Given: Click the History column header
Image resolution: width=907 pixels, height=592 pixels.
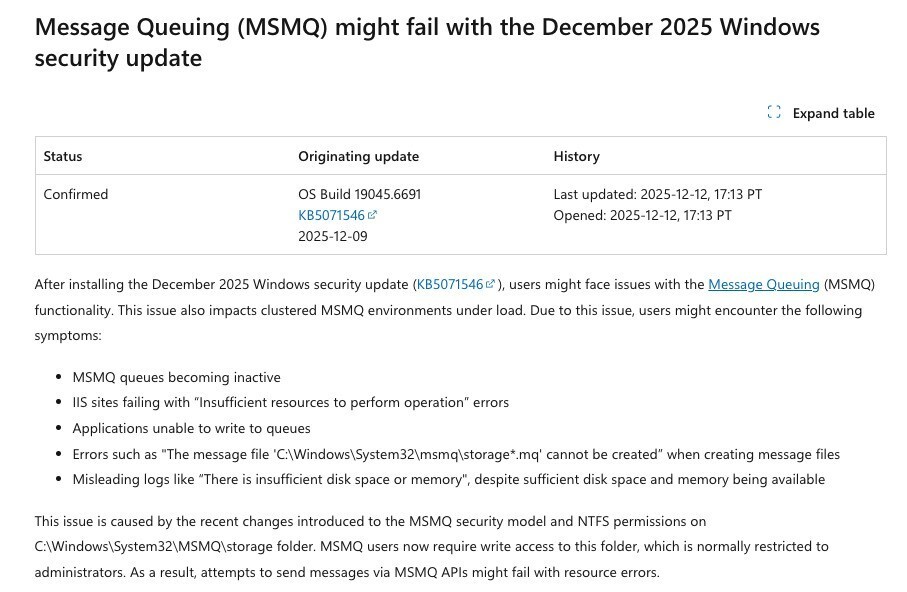Looking at the screenshot, I should [x=576, y=156].
